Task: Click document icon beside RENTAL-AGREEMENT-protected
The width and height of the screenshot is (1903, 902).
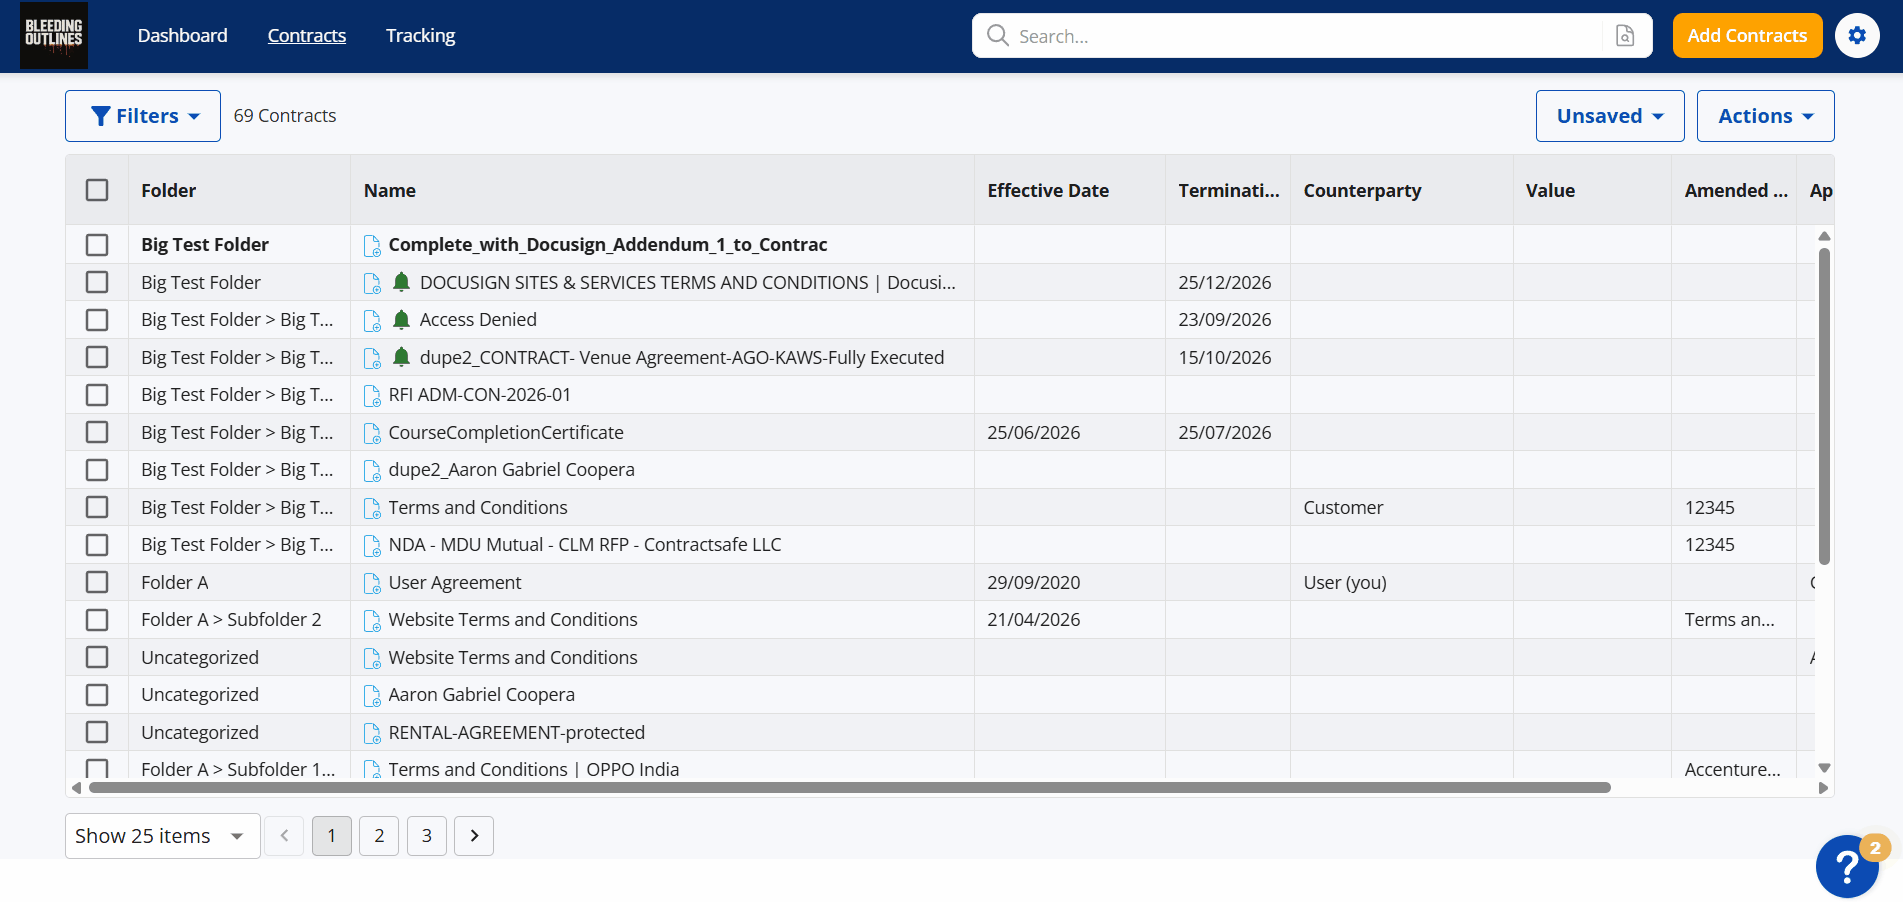Action: 372,733
